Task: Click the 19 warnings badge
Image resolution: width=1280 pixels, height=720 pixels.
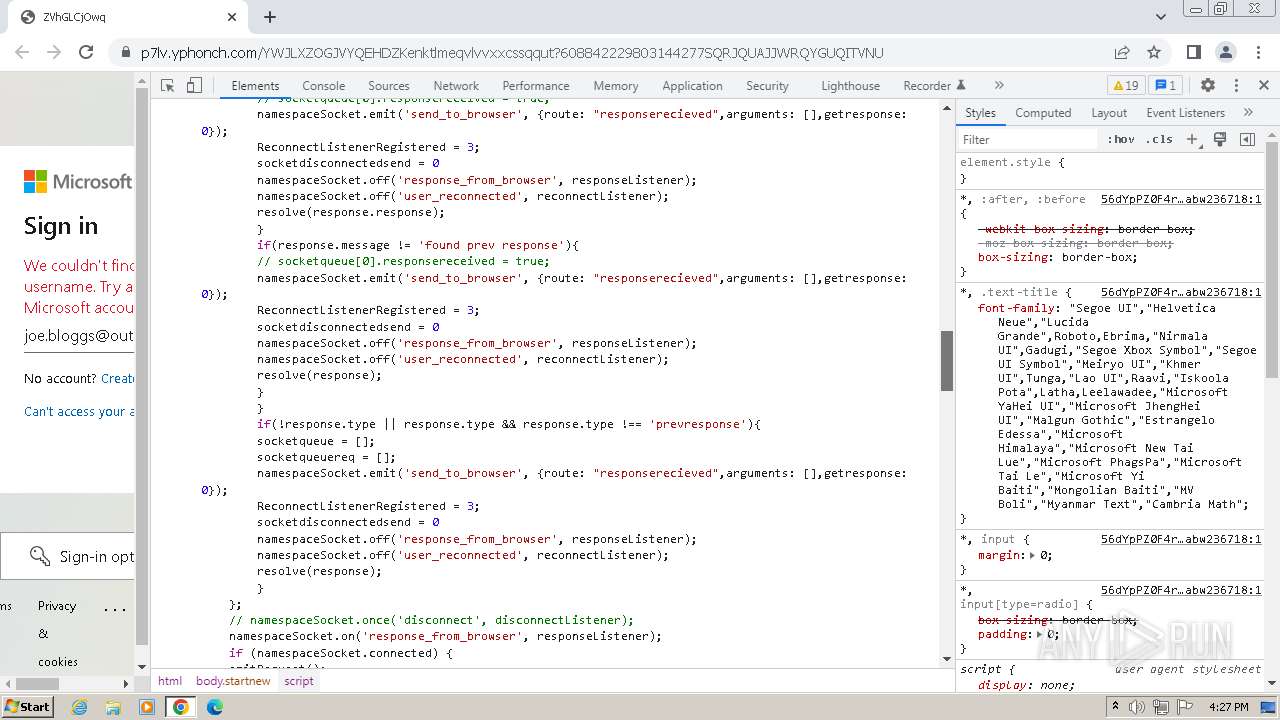Action: point(1125,86)
